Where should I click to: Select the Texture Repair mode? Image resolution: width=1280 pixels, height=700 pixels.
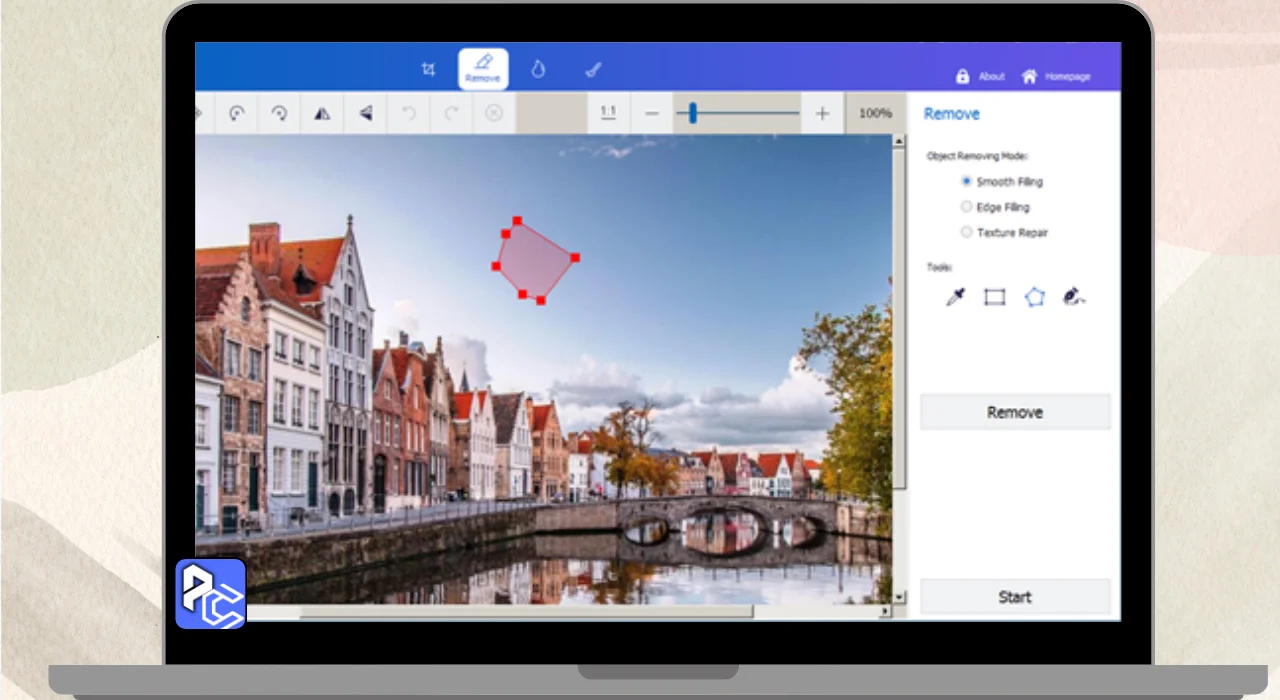[x=1004, y=232]
